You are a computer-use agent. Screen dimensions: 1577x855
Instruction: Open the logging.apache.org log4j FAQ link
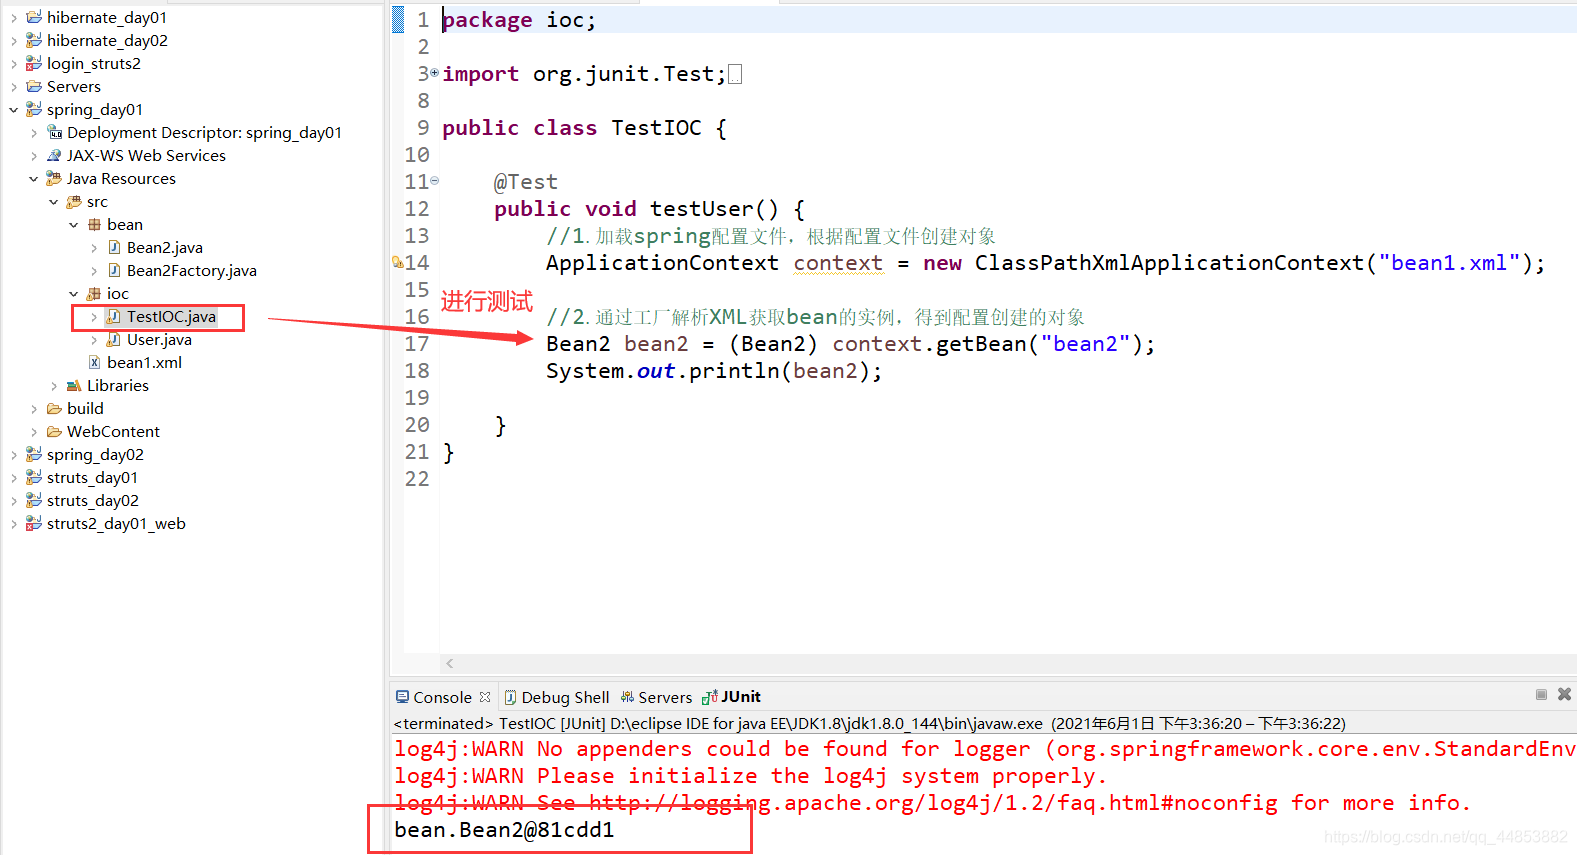click(x=933, y=803)
